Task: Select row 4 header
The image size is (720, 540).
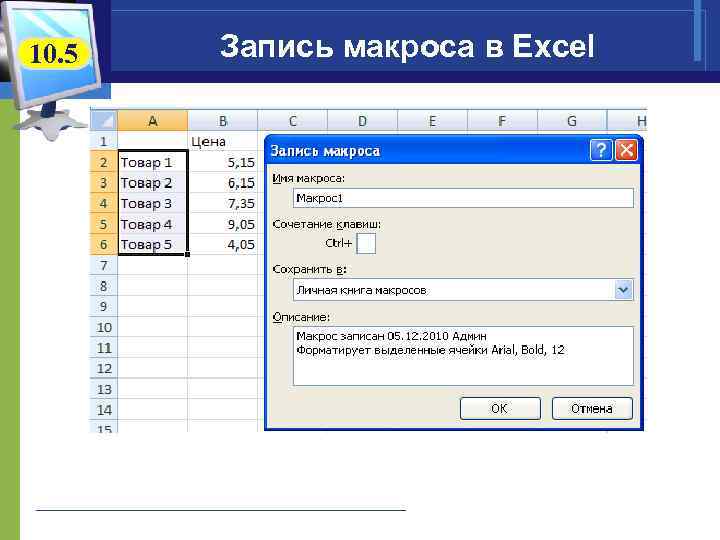Action: [104, 203]
